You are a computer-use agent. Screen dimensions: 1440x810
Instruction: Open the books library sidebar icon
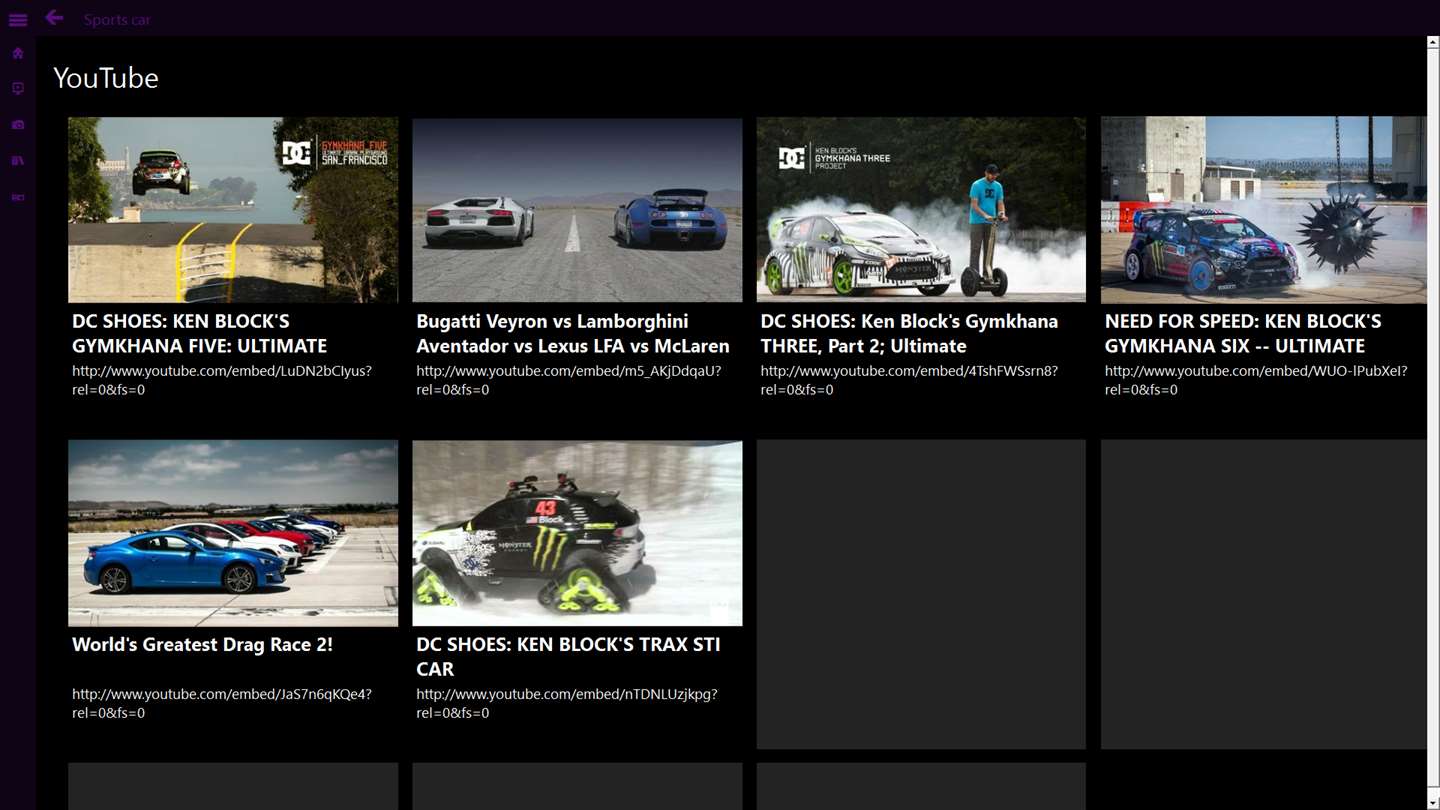click(18, 161)
